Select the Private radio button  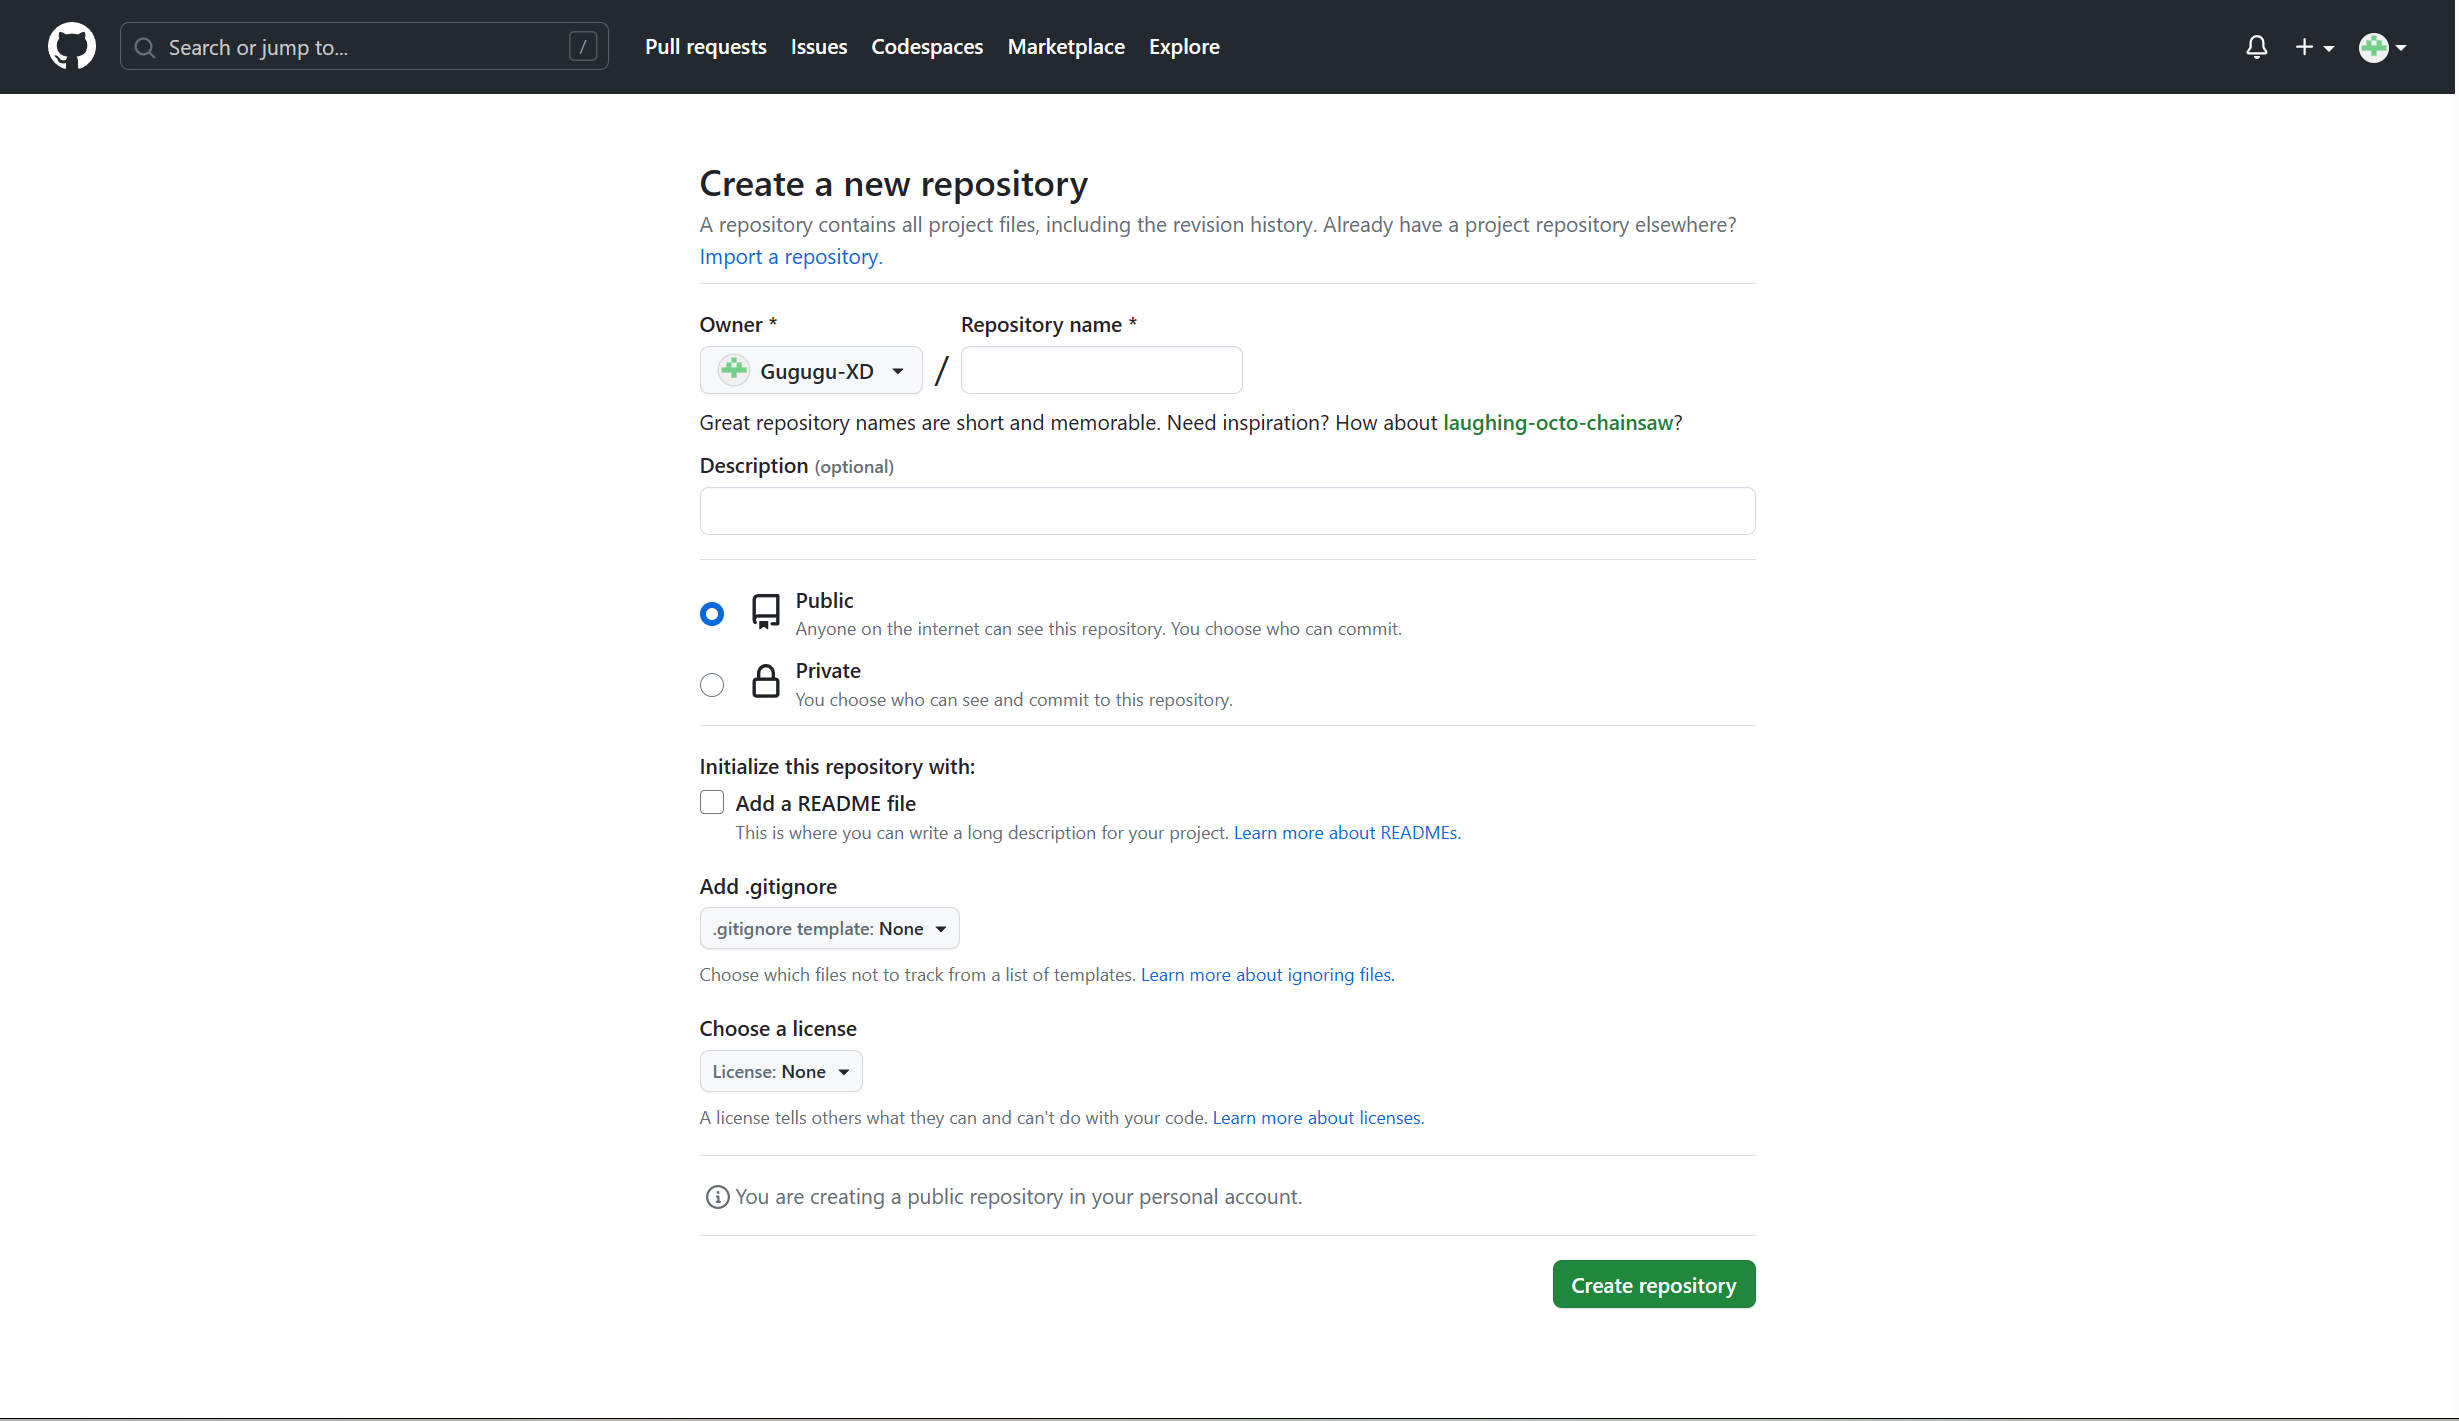712,685
